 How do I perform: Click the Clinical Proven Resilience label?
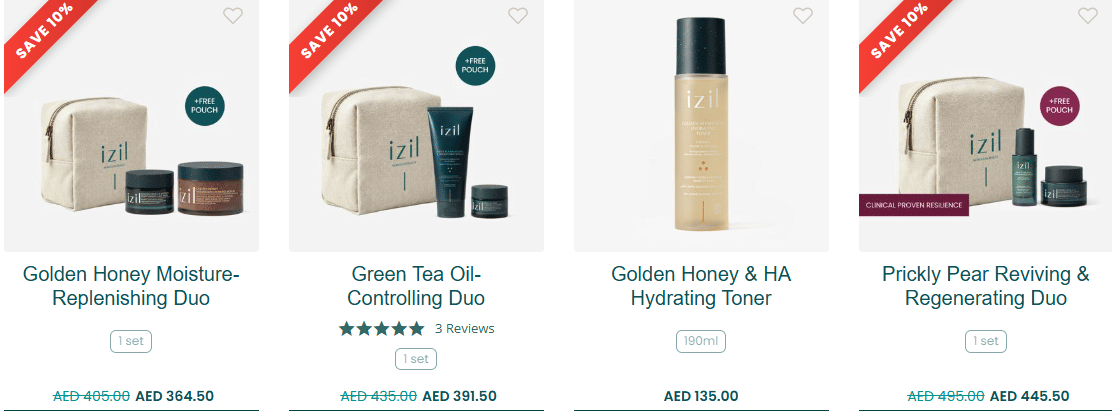click(914, 206)
